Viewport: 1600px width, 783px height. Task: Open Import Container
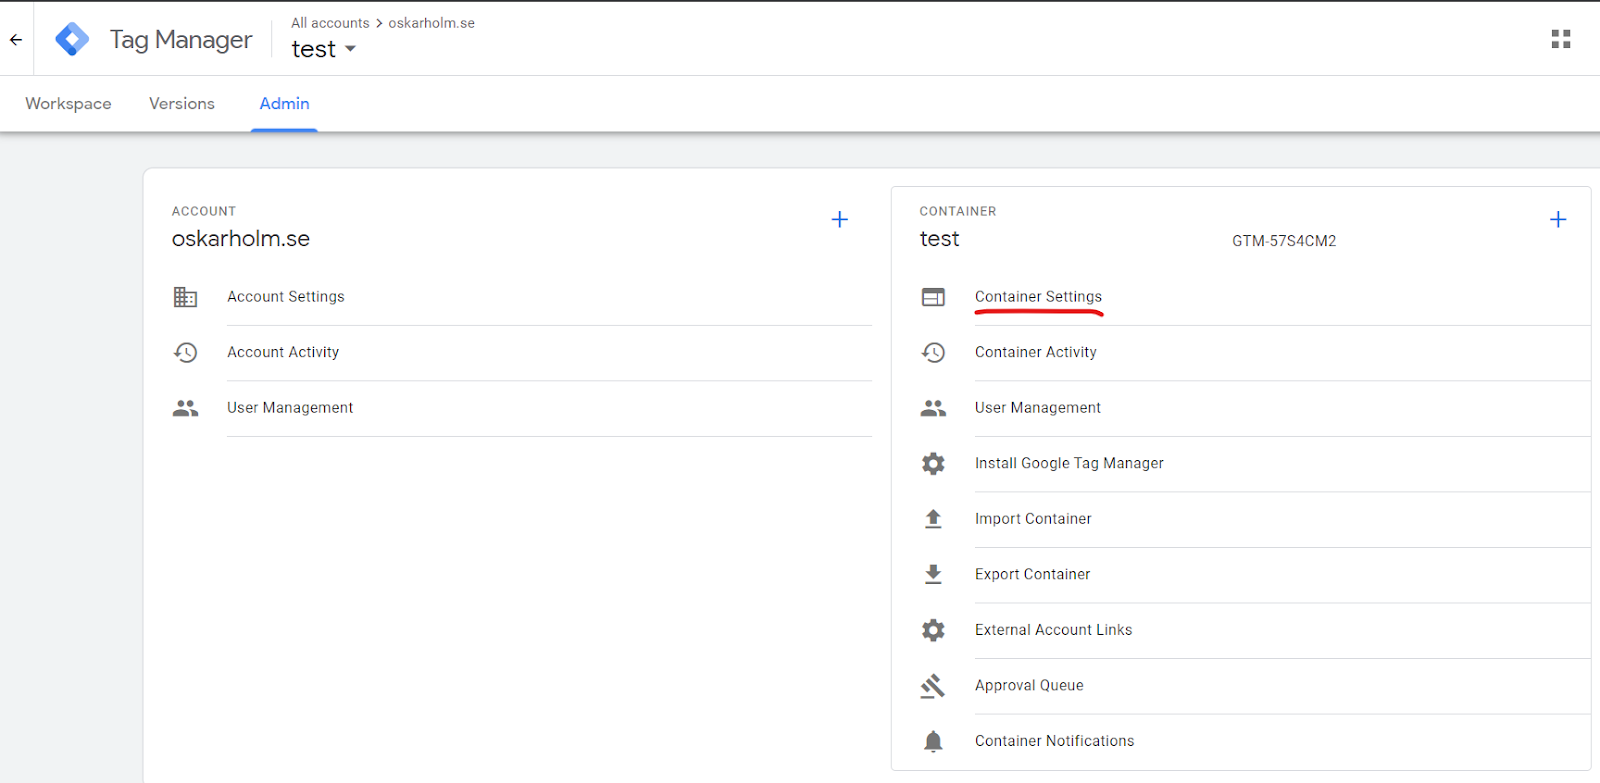coord(1033,519)
